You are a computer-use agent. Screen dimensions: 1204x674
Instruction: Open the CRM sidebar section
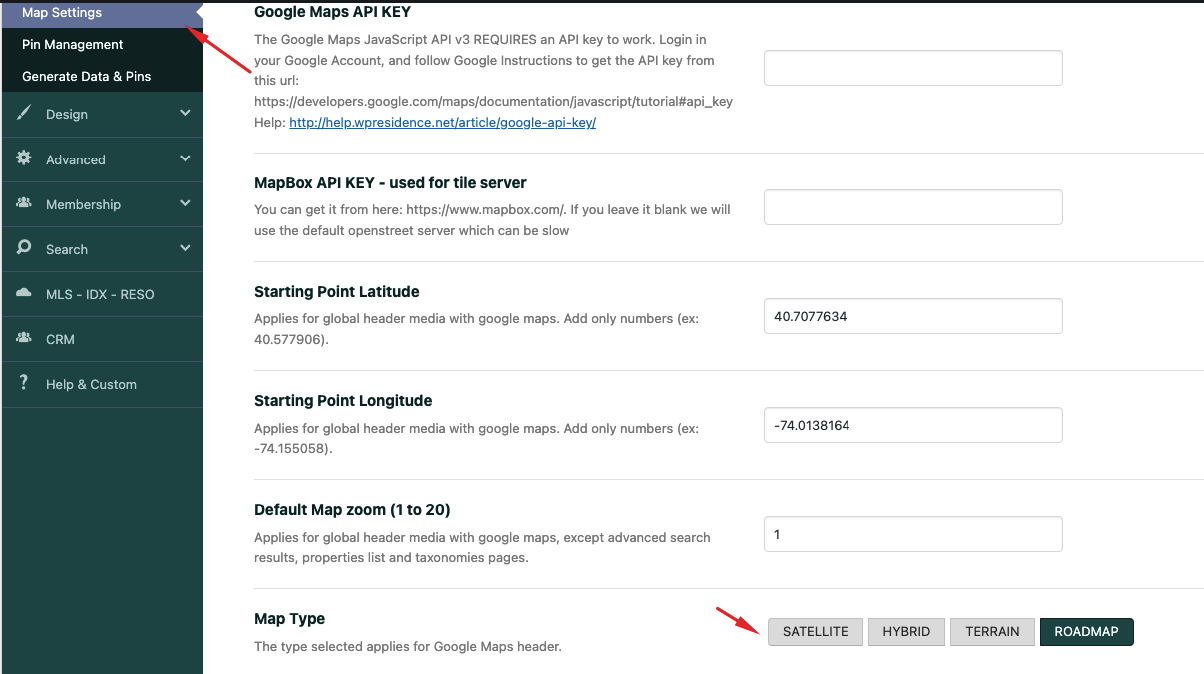[101, 339]
